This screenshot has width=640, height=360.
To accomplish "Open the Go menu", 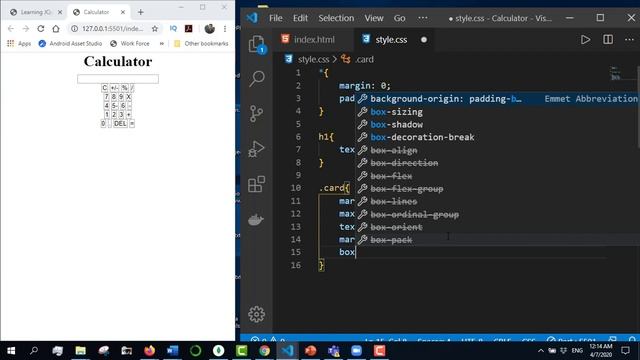I will pyautogui.click(x=400, y=18).
